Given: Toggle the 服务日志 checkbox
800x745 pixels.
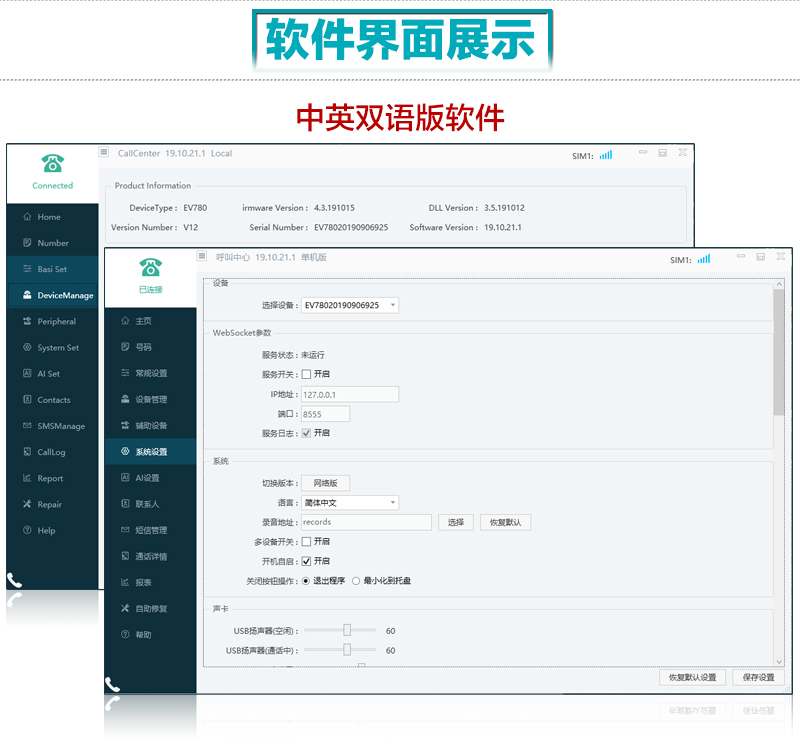Looking at the screenshot, I should pos(306,433).
